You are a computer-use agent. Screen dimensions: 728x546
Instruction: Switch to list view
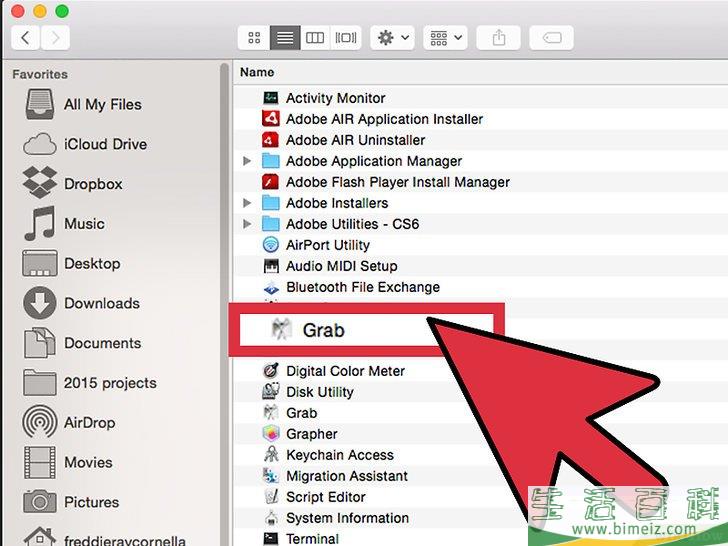click(285, 38)
